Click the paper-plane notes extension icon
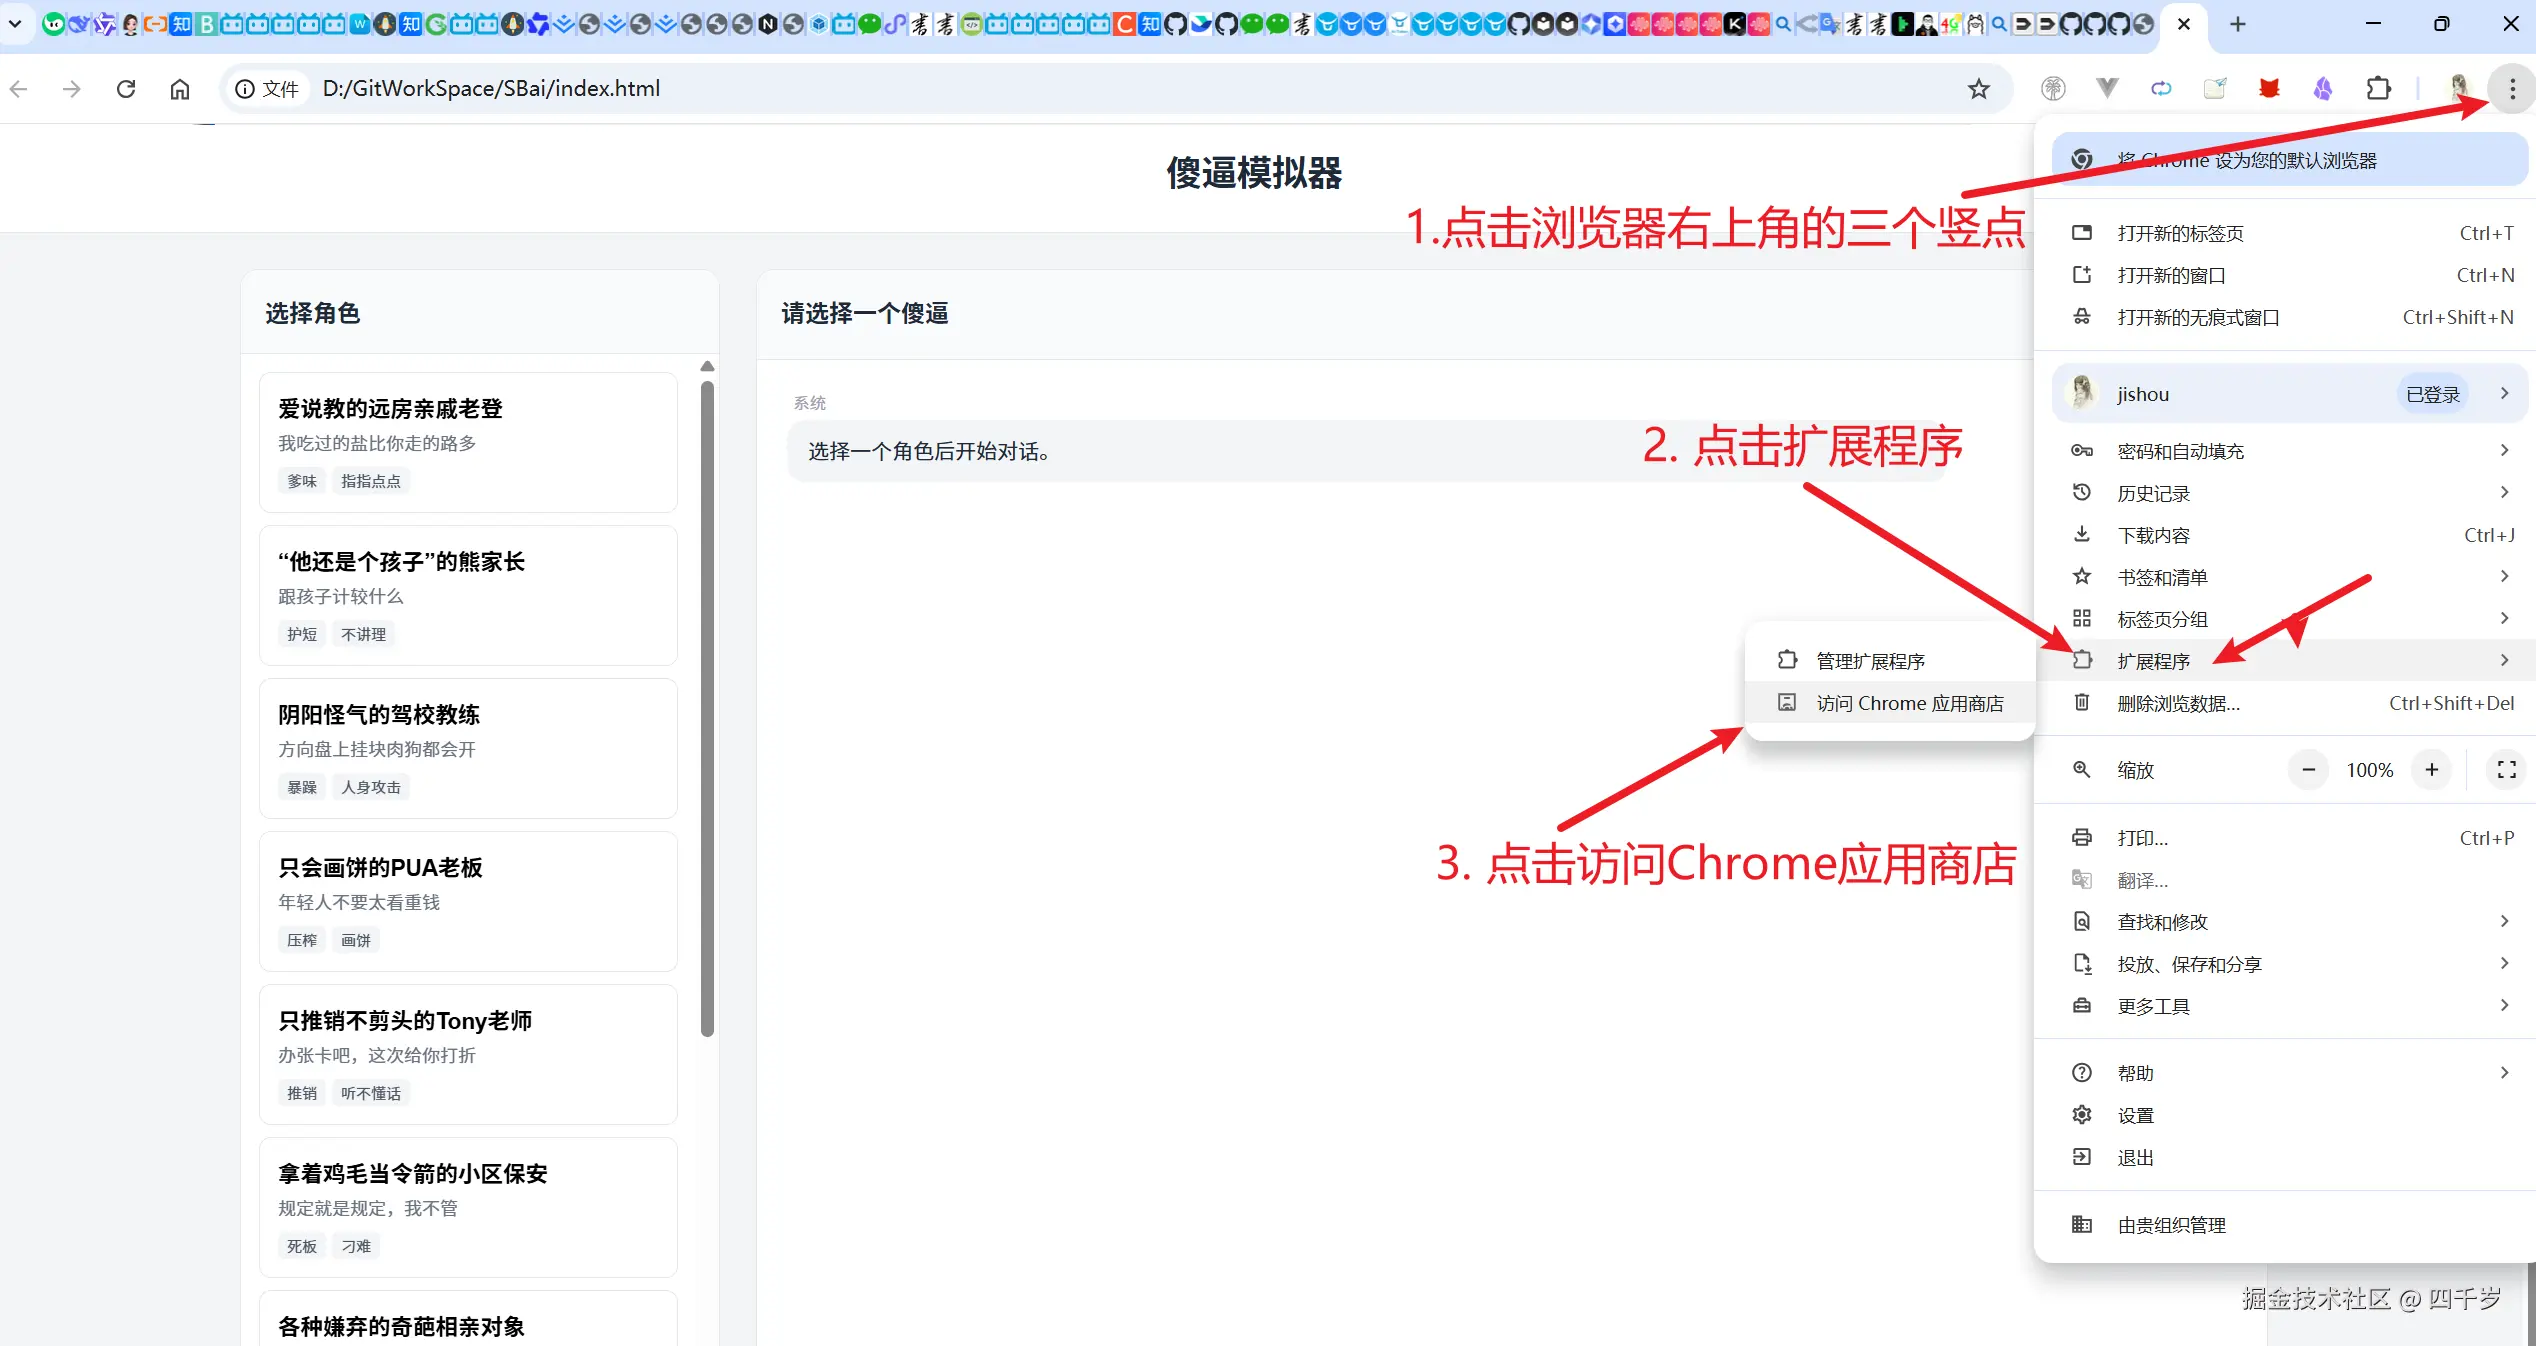This screenshot has width=2536, height=1346. pyautogui.click(x=2214, y=88)
